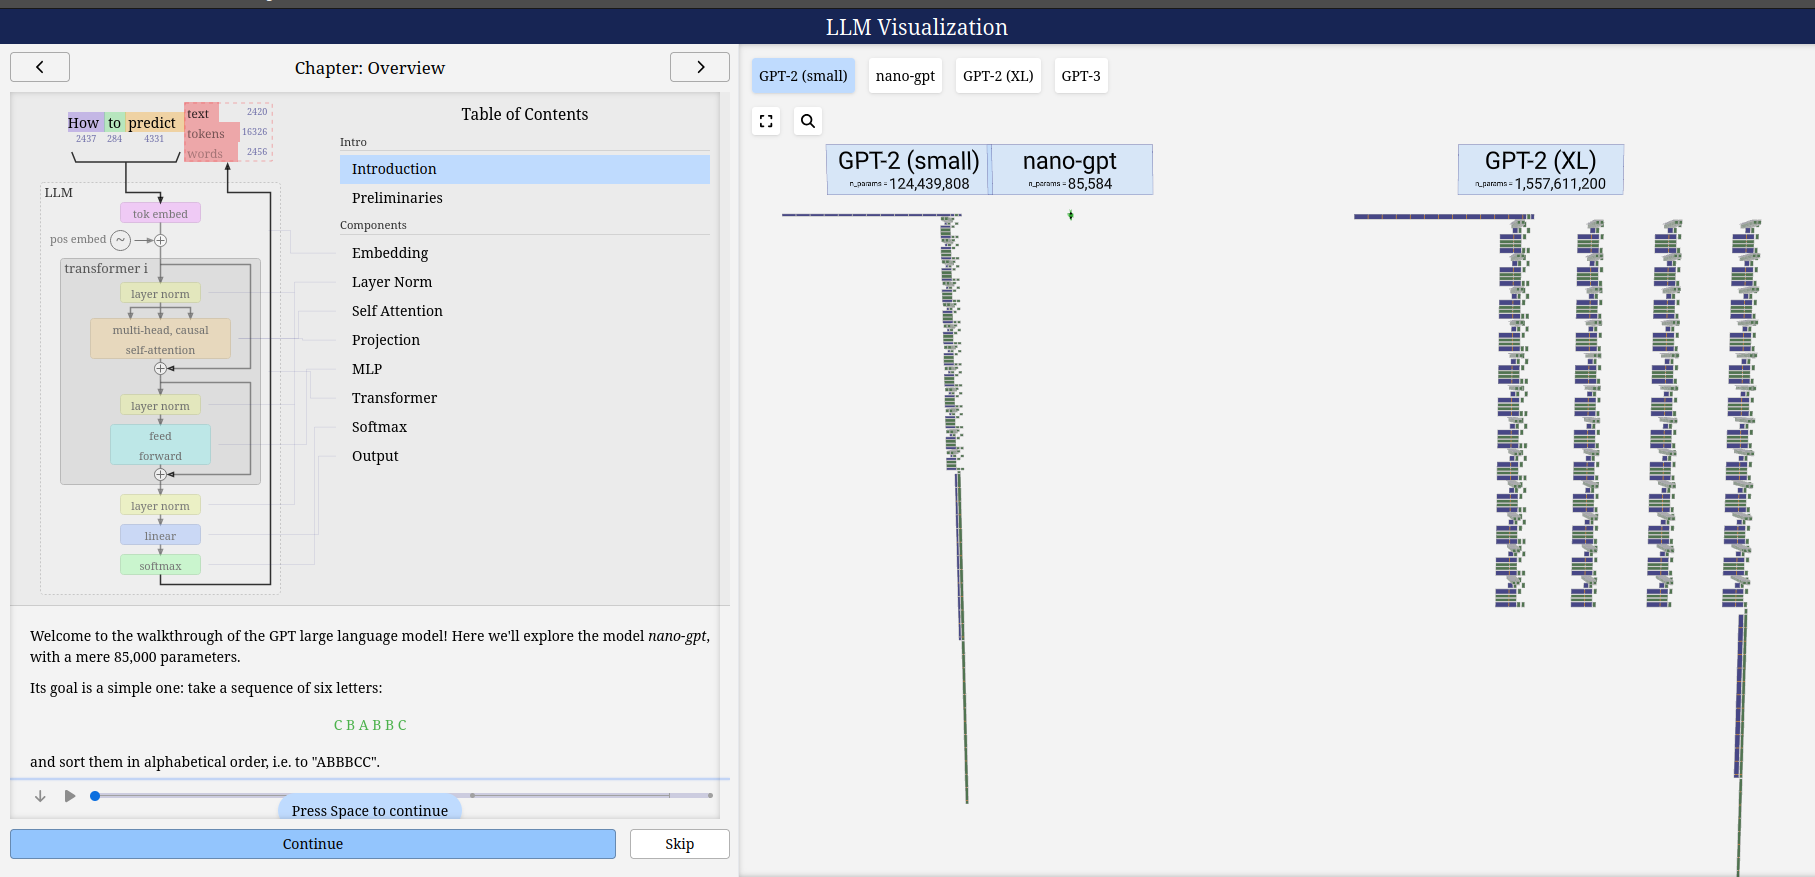
Task: Click the nano-gpt model label in 3D view
Action: click(1070, 169)
